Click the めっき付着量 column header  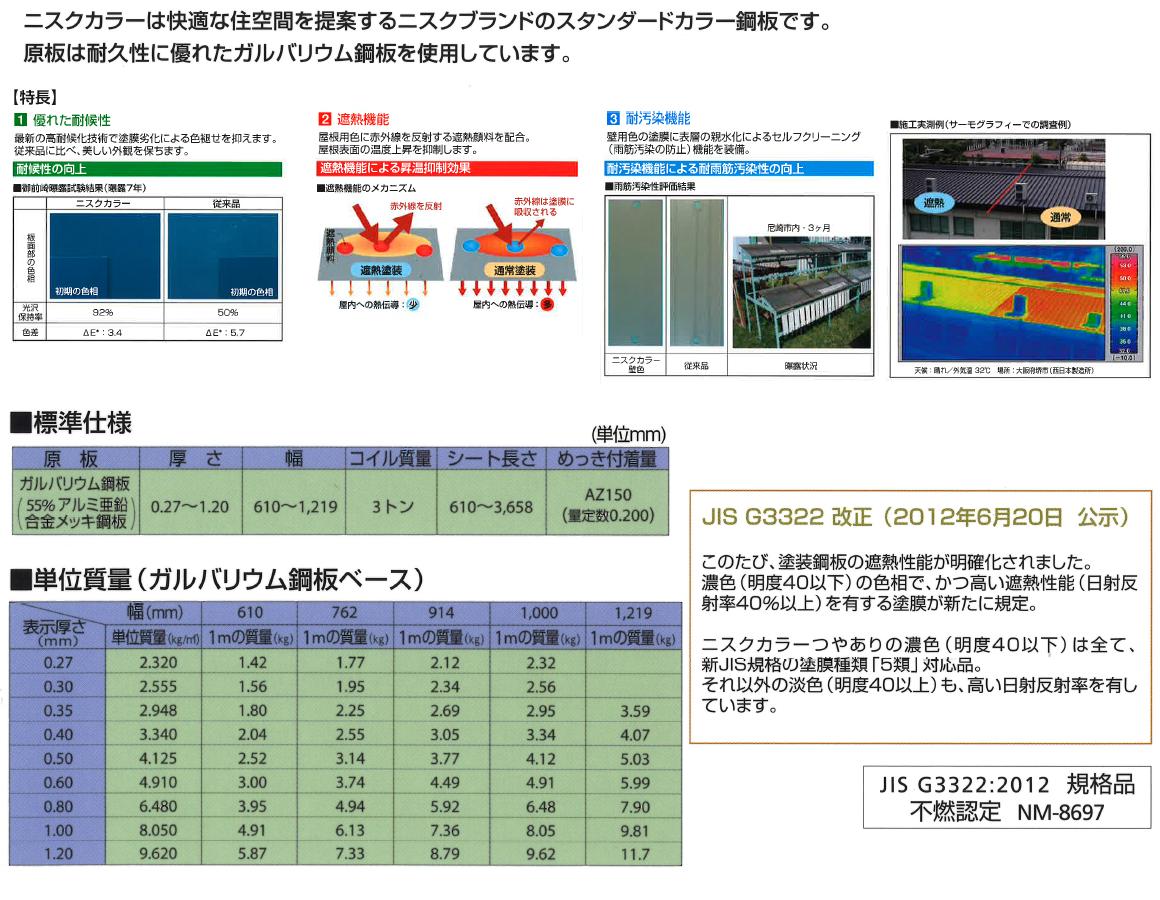pyautogui.click(x=607, y=459)
